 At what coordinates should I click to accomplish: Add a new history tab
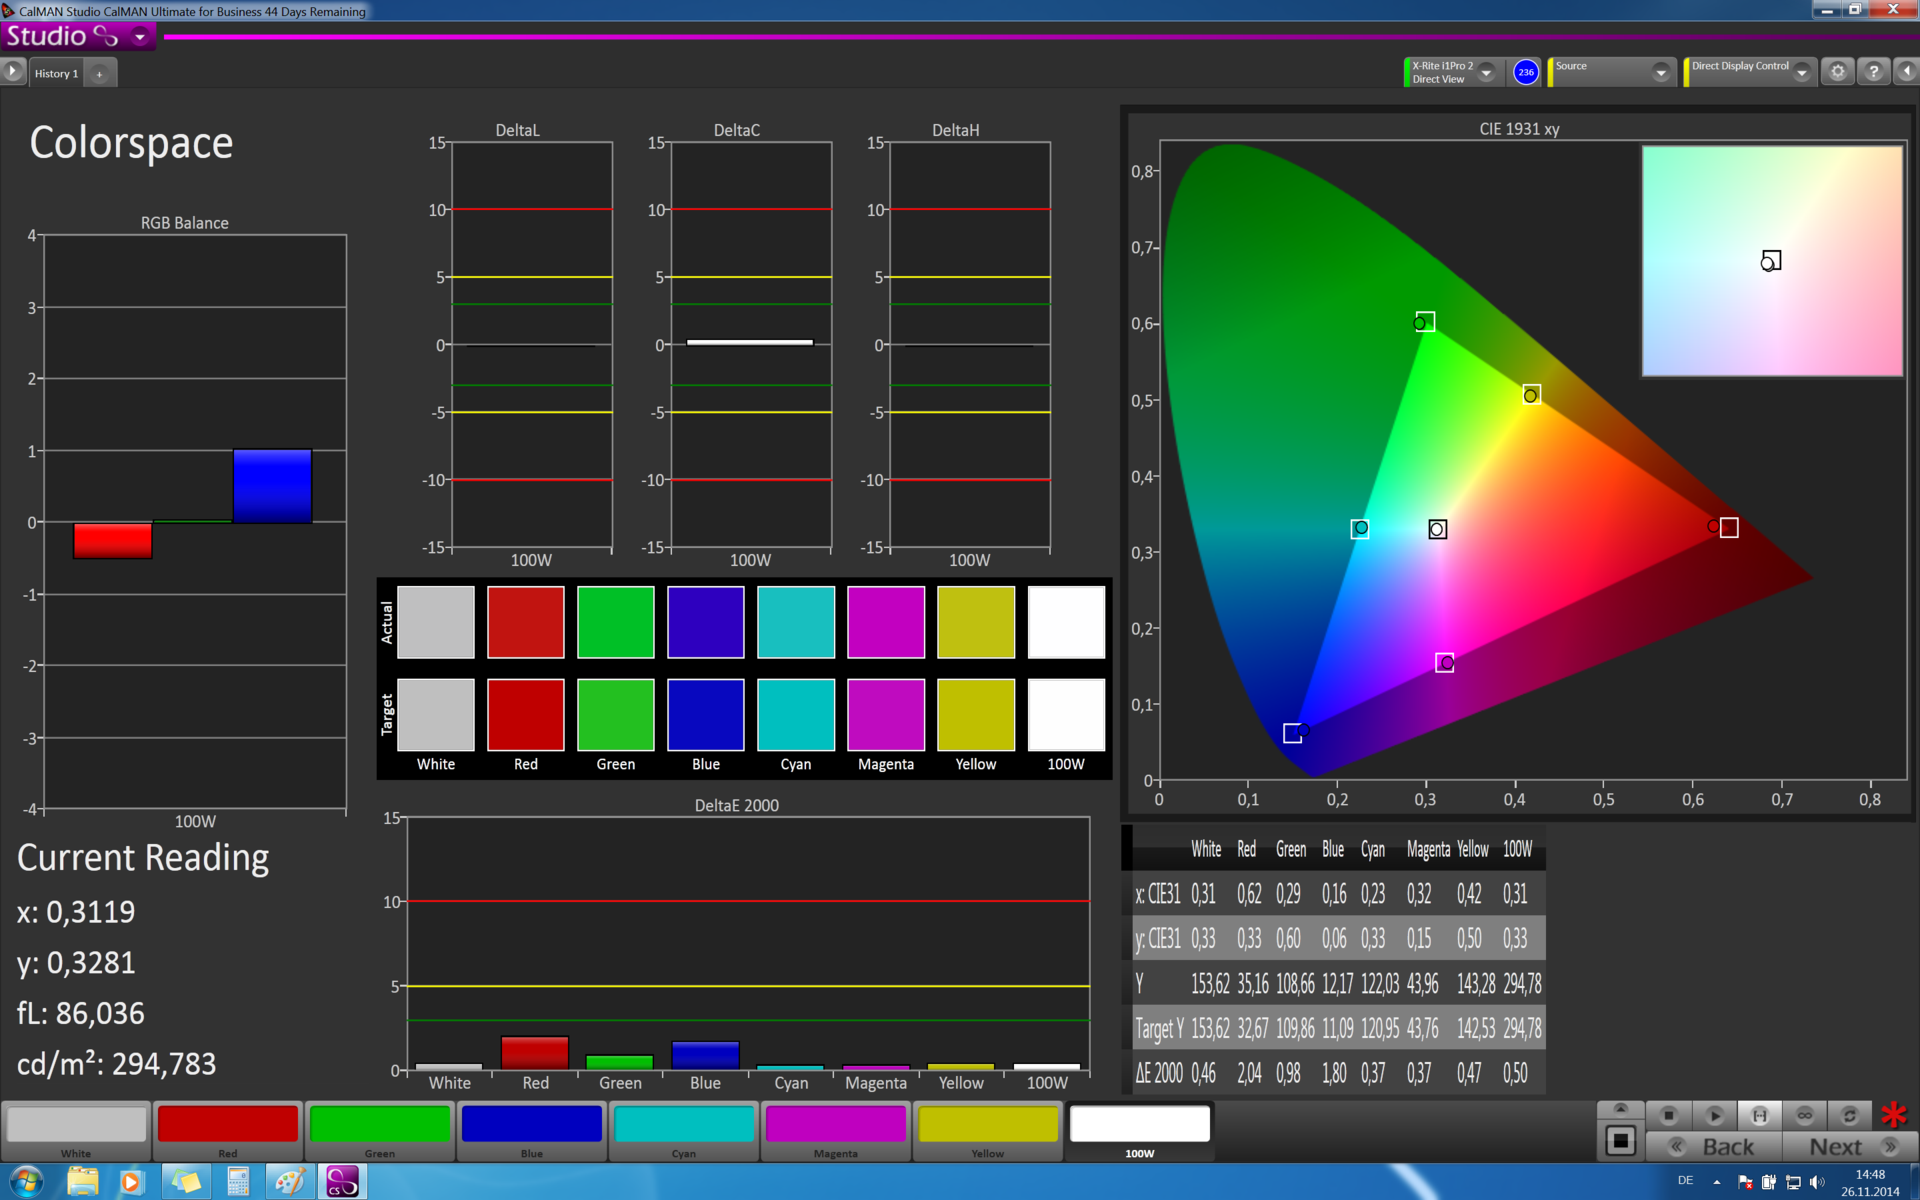coord(99,73)
